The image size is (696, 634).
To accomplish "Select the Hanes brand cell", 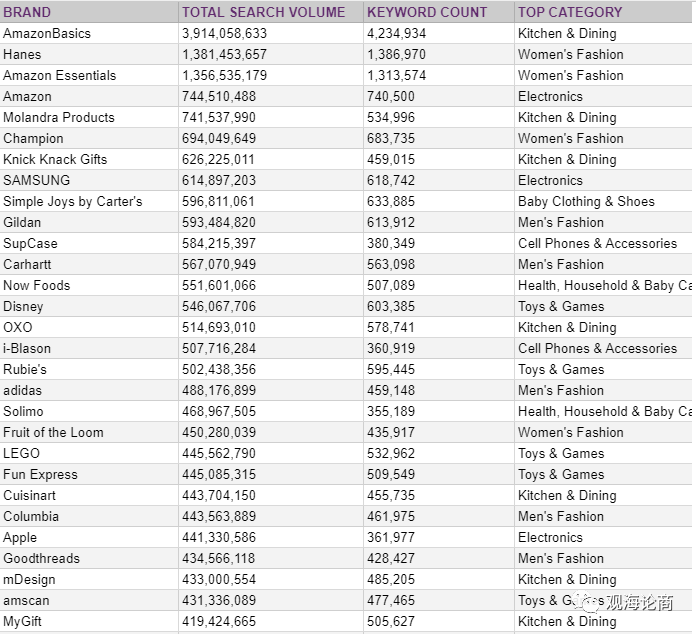I will 89,54.
